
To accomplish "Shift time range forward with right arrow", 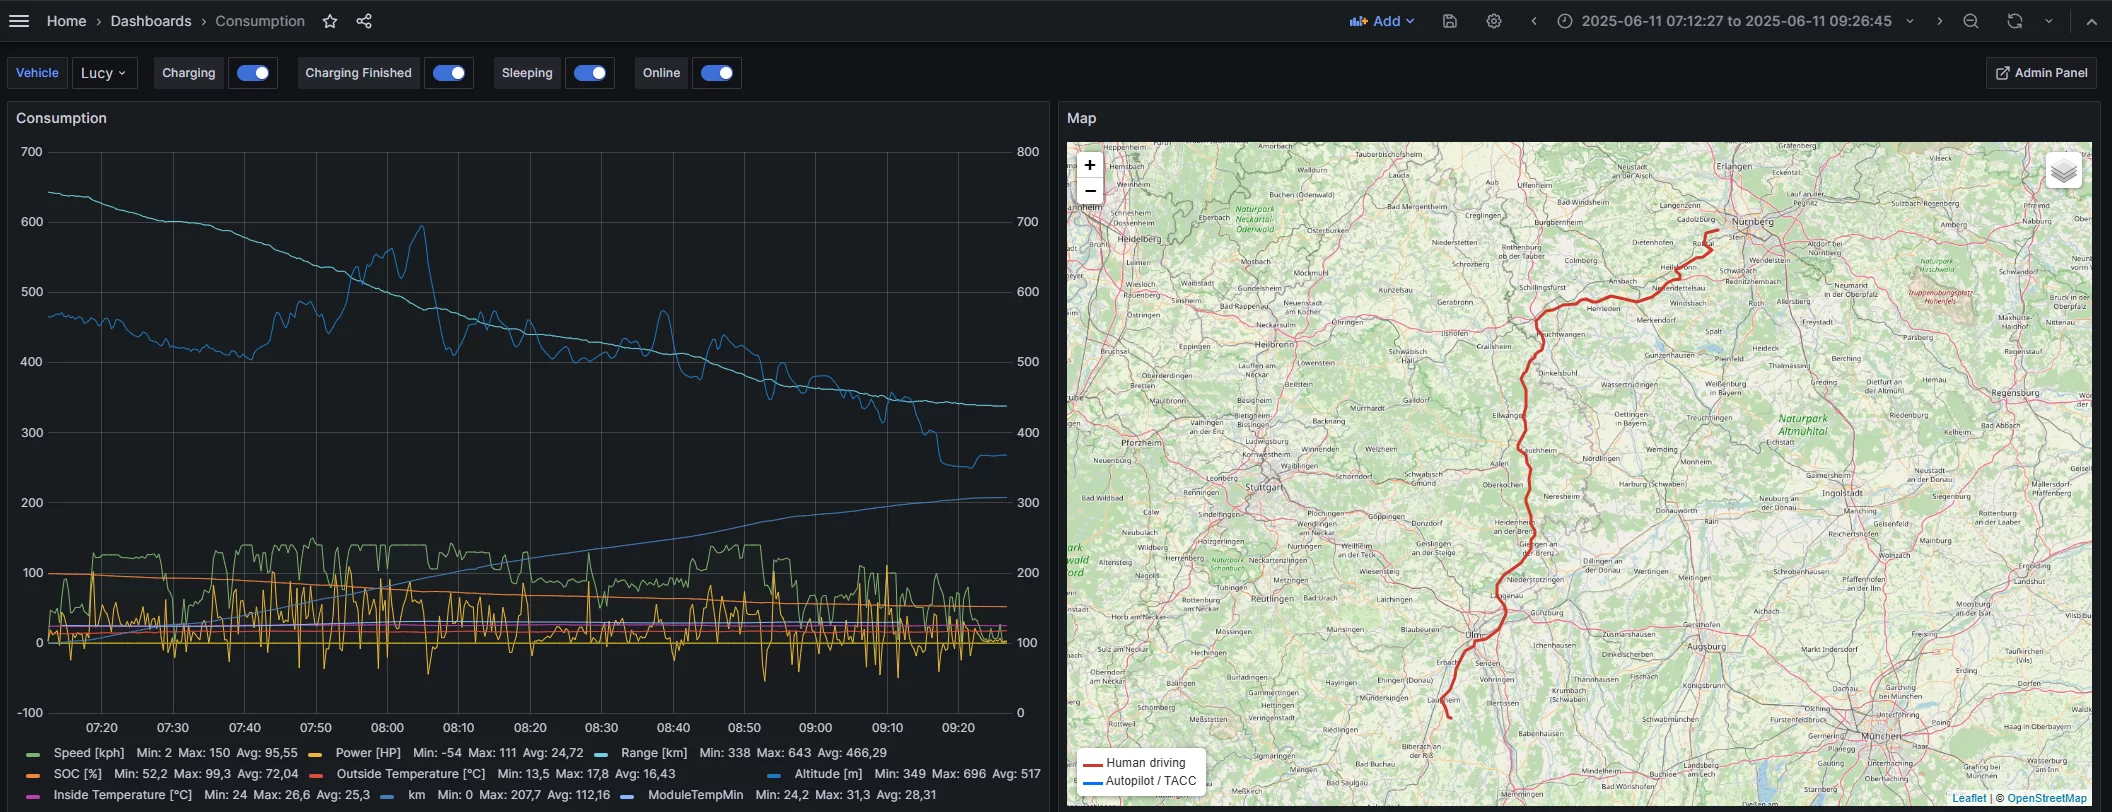I will click(1940, 21).
